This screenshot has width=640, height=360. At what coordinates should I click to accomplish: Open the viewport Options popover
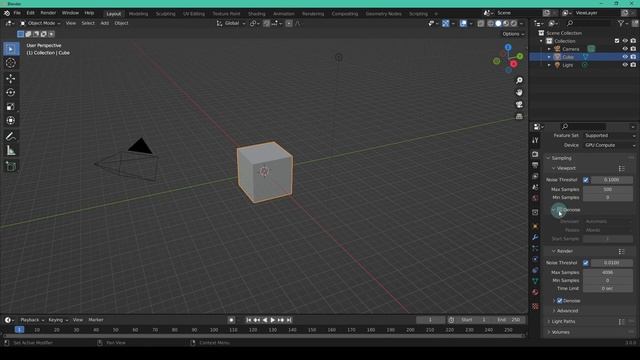coord(513,34)
